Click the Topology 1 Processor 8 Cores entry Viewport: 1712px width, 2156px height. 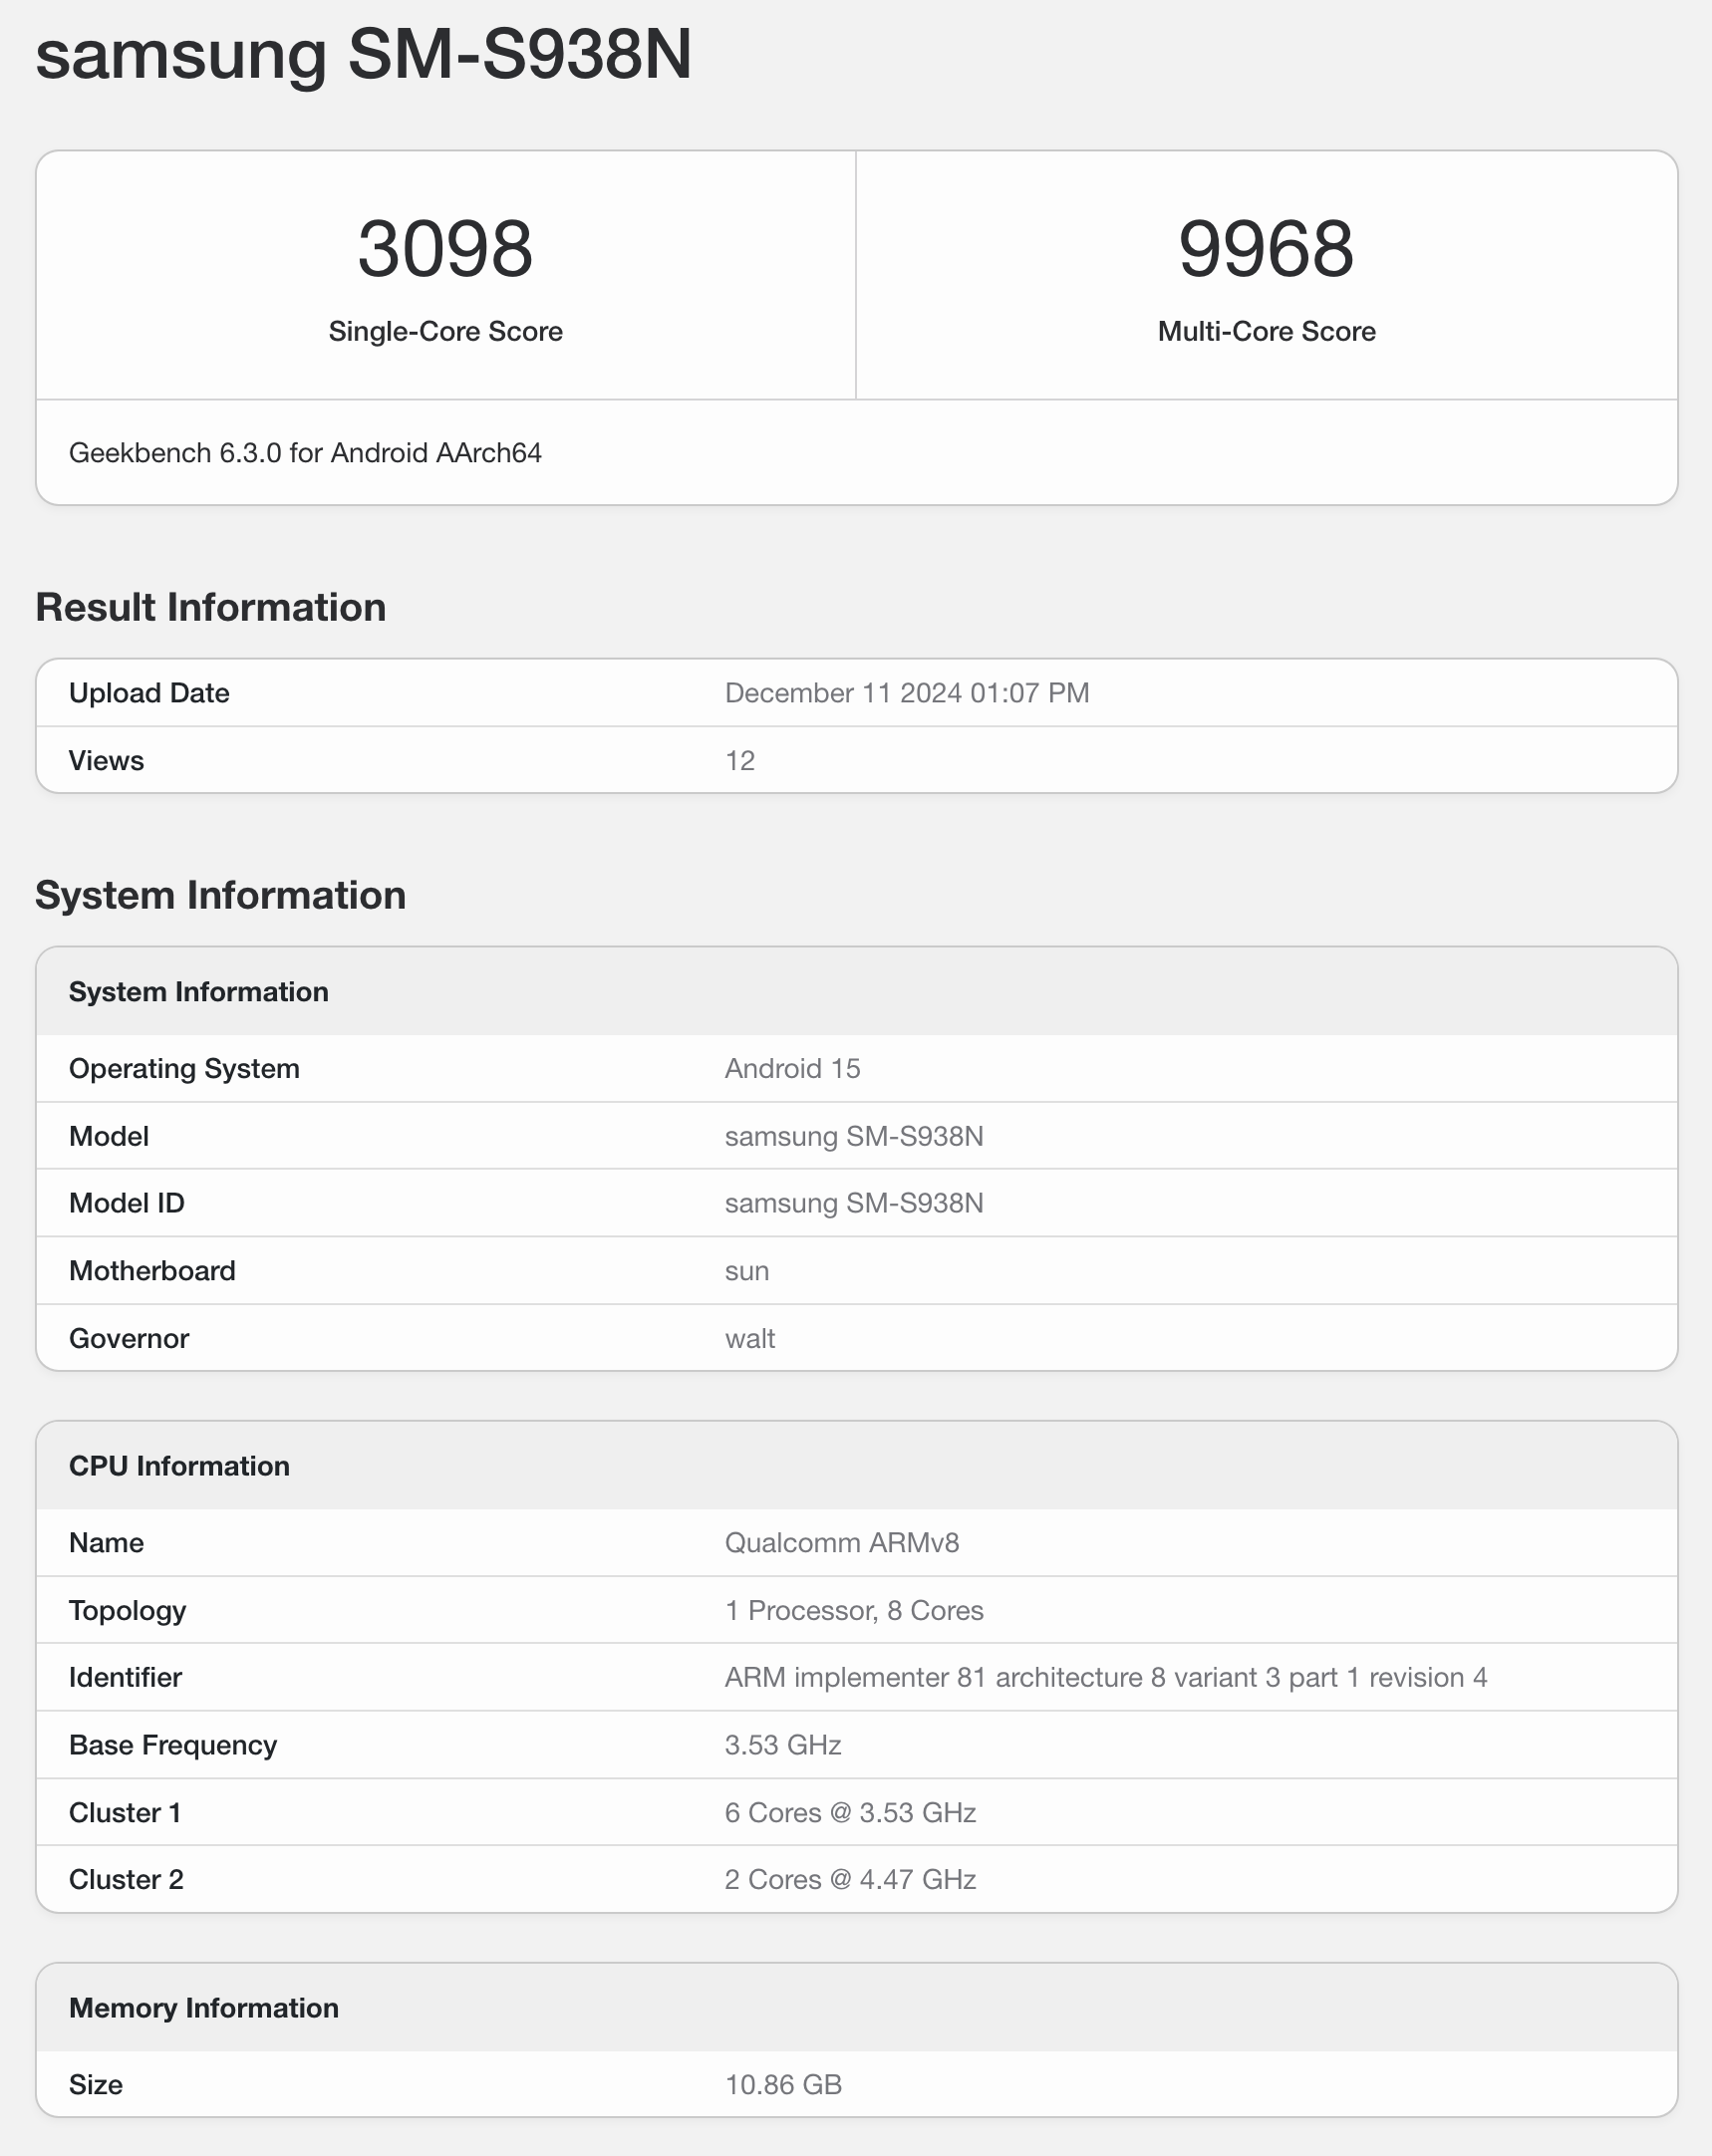(853, 1610)
